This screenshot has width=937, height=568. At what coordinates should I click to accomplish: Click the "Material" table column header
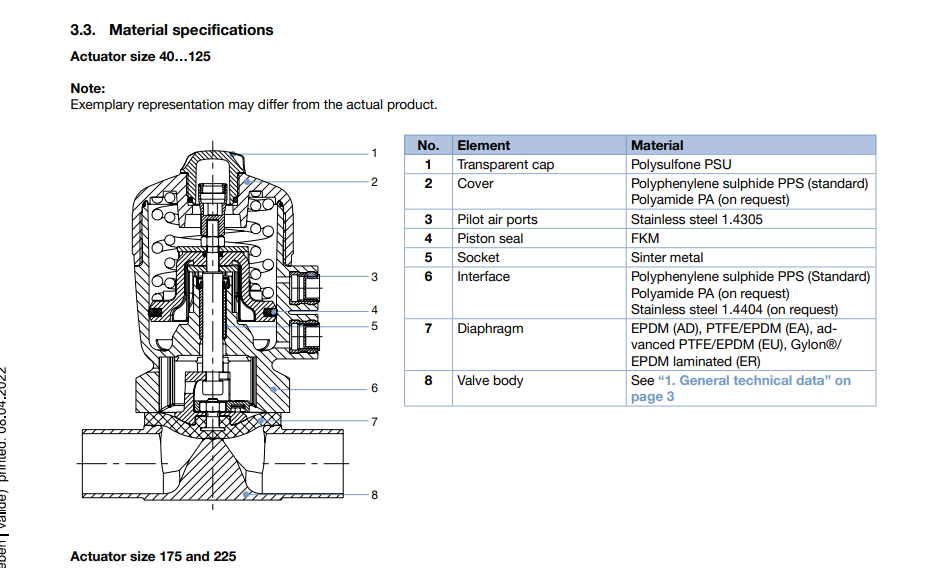(657, 145)
